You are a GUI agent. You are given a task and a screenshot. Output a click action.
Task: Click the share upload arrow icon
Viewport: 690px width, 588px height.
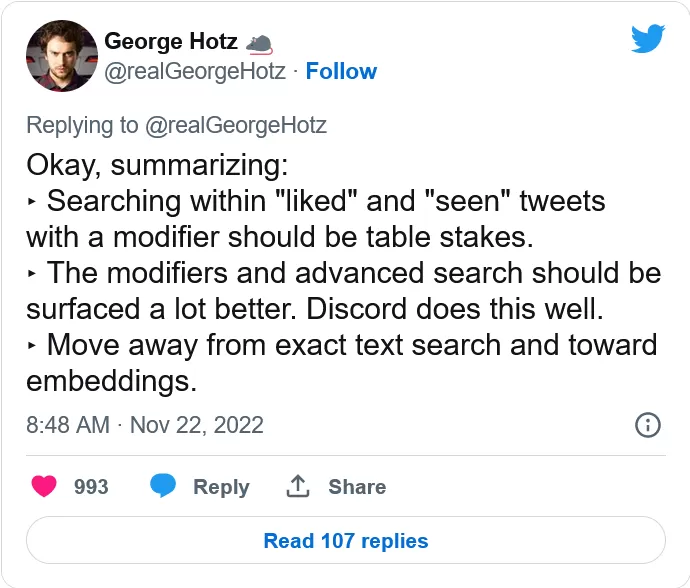(298, 486)
